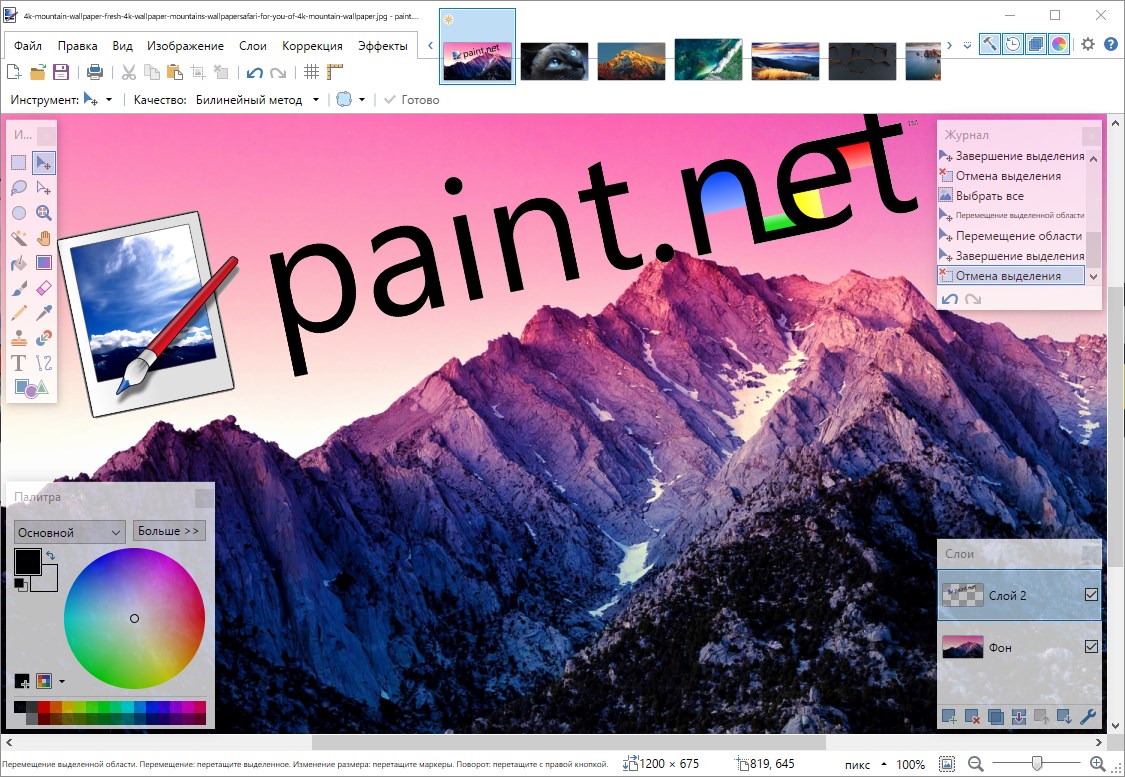Screen dimensions: 1125x777
Task: Open layer properties wrench icon
Action: (1088, 716)
